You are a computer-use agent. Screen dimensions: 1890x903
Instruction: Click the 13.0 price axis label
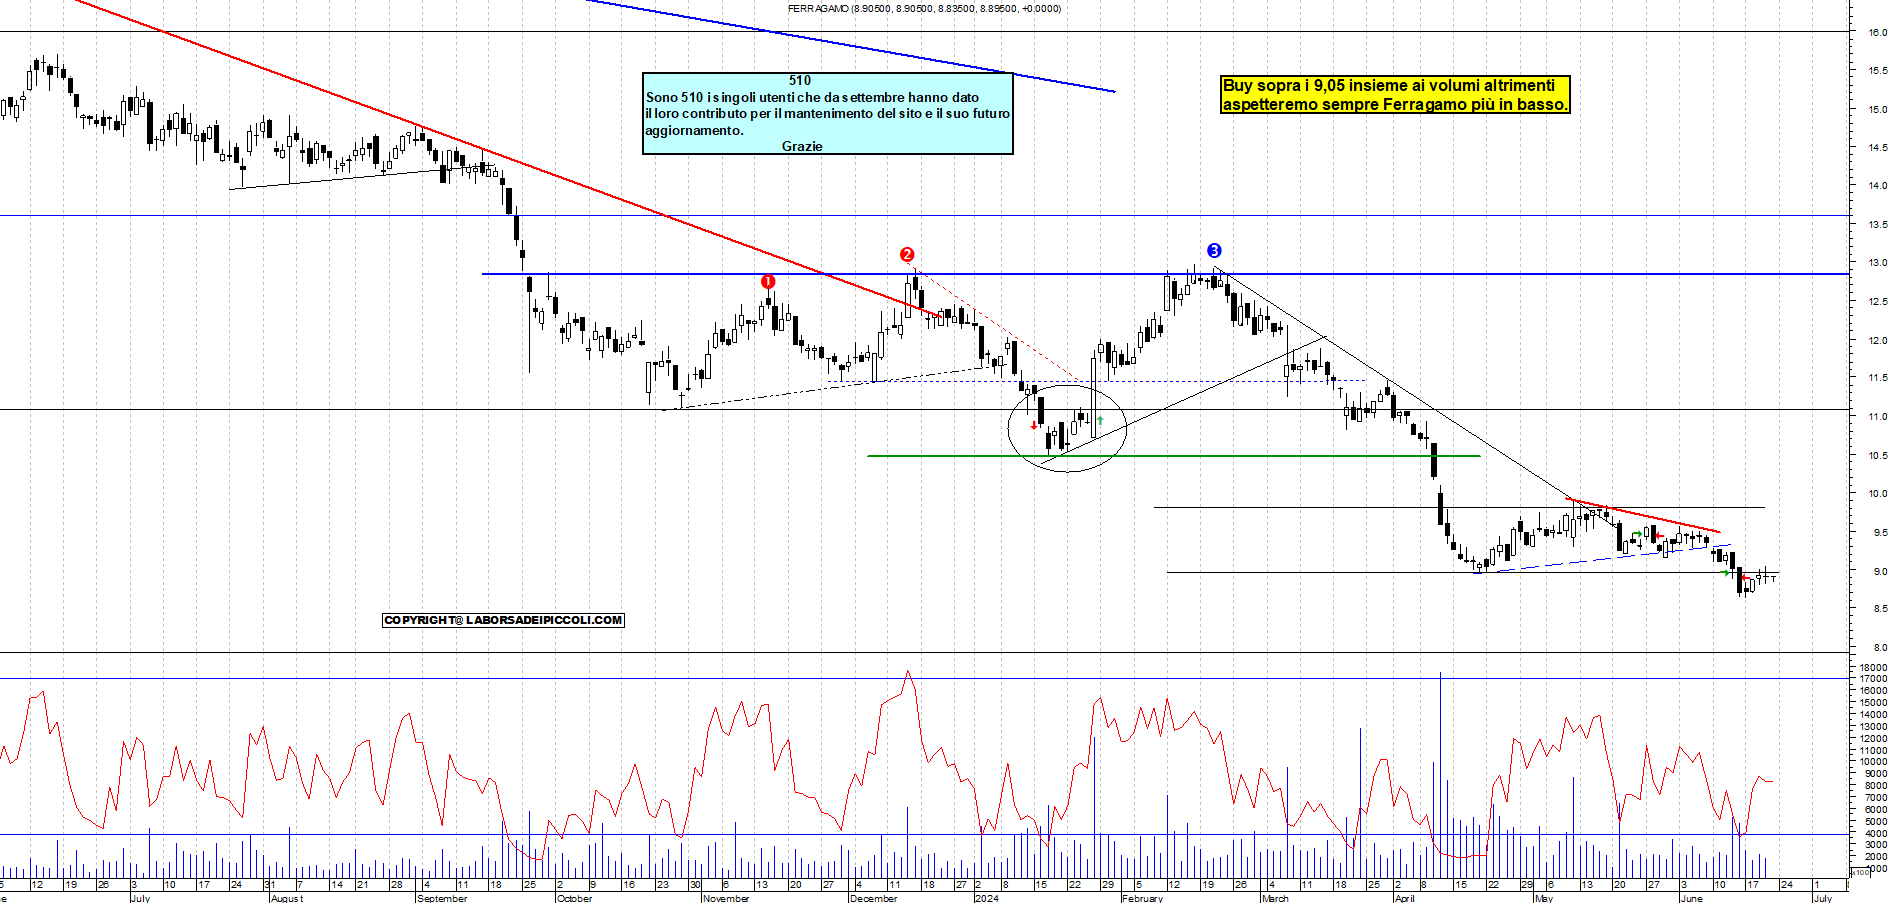[x=1877, y=263]
